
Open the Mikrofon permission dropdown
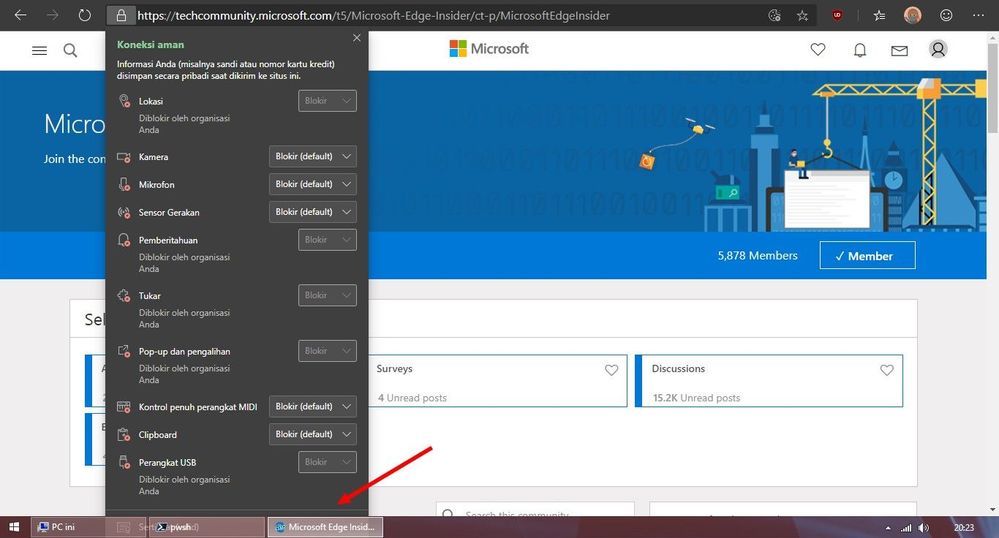click(x=313, y=184)
